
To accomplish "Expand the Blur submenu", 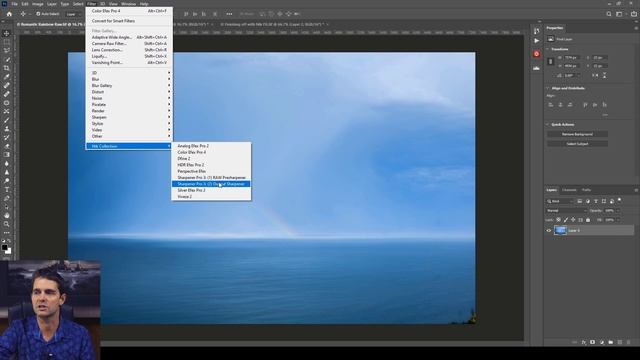I will pyautogui.click(x=129, y=79).
